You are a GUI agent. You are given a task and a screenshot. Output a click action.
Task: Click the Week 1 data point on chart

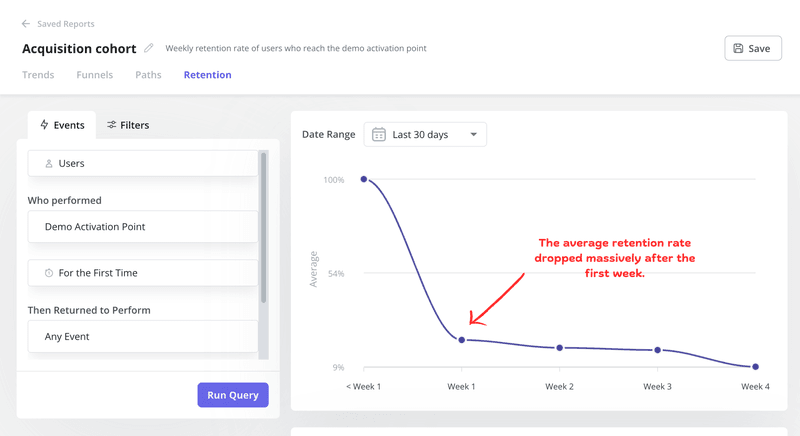(462, 340)
